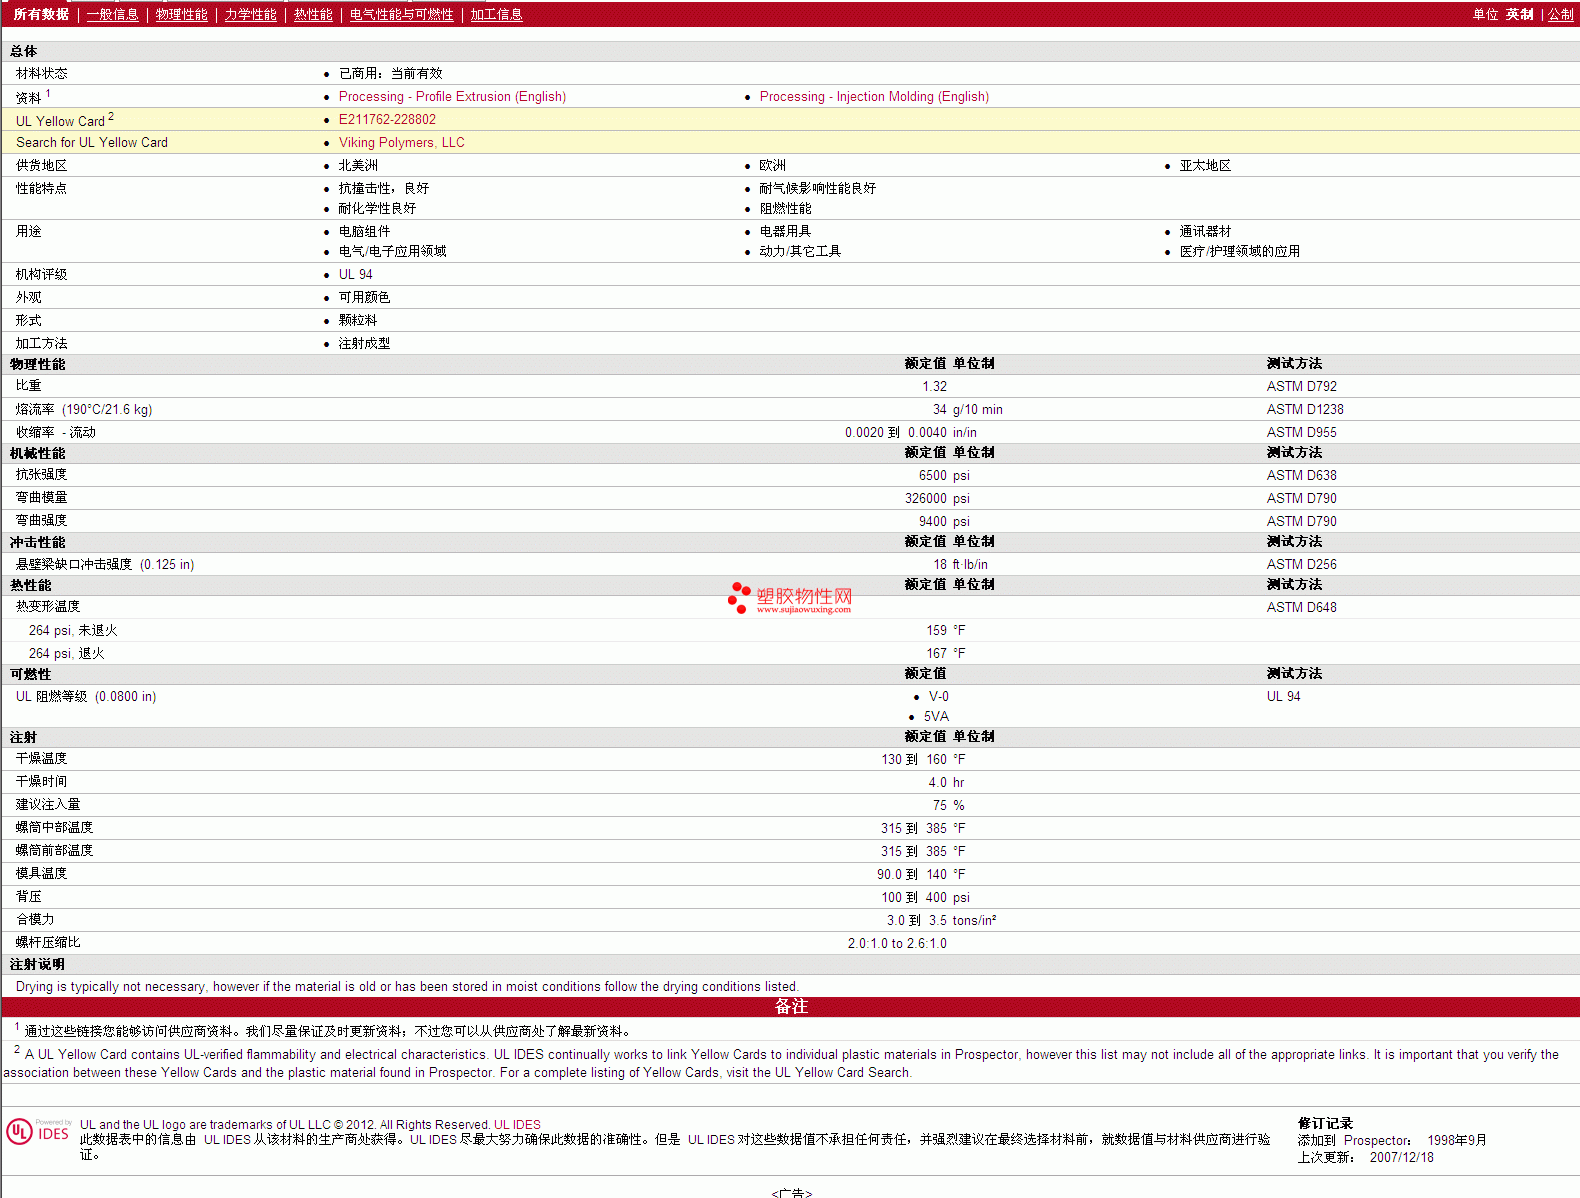Click the UL IDES logo icon
Screen dimensions: 1580x1198
(x=38, y=1131)
